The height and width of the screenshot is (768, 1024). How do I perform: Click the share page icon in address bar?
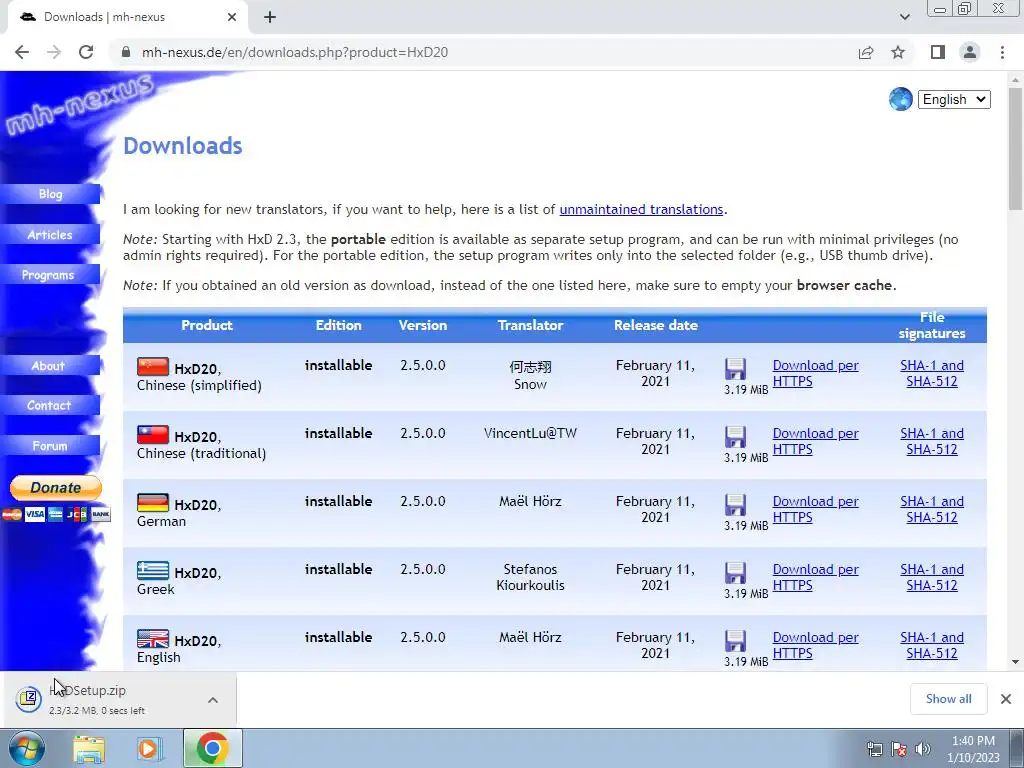[x=866, y=52]
